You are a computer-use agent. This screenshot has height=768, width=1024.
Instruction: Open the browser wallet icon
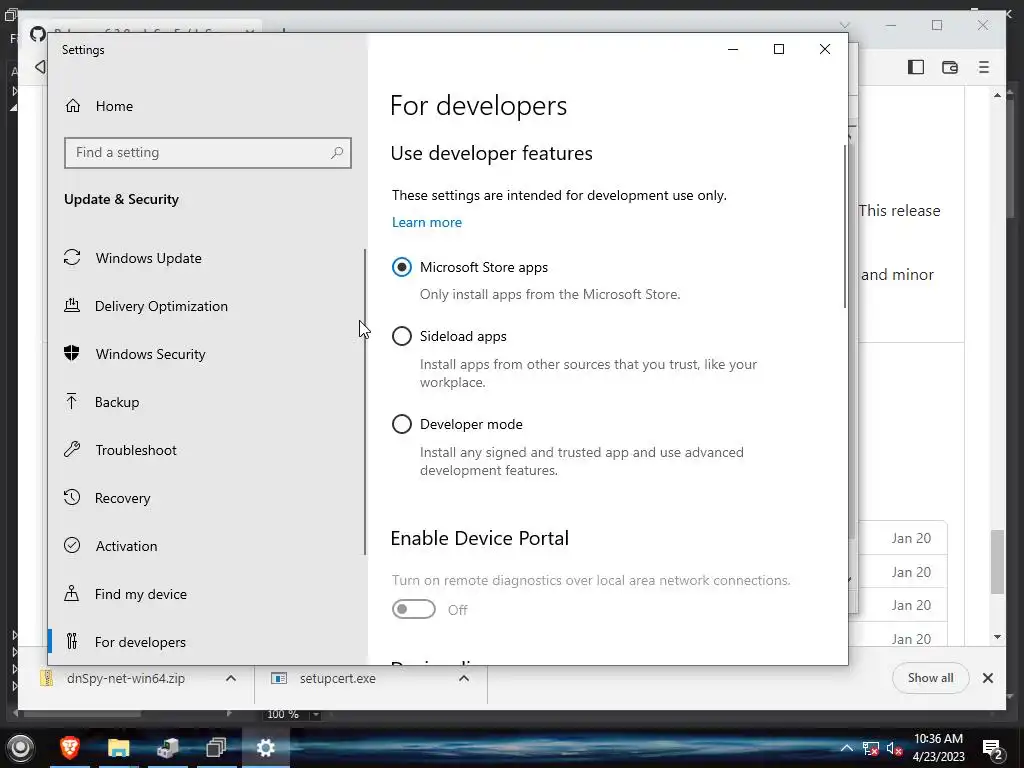[x=950, y=67]
